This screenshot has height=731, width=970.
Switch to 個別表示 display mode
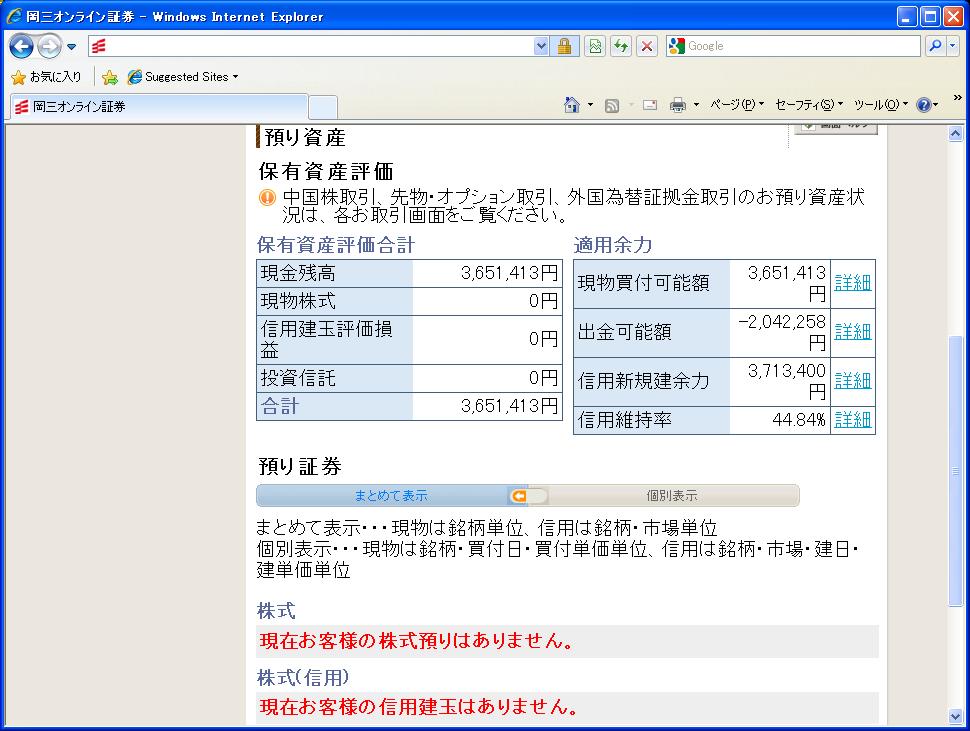coord(672,496)
